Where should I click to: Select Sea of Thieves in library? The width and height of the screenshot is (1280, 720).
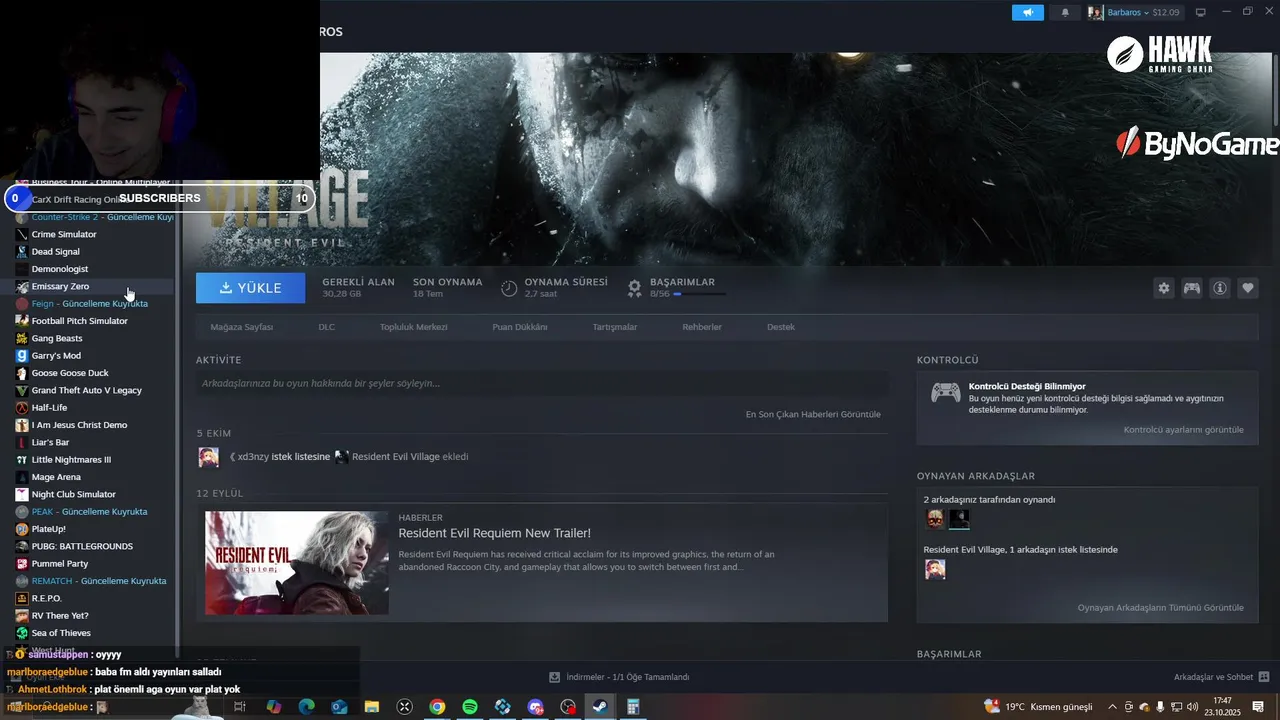click(61, 633)
